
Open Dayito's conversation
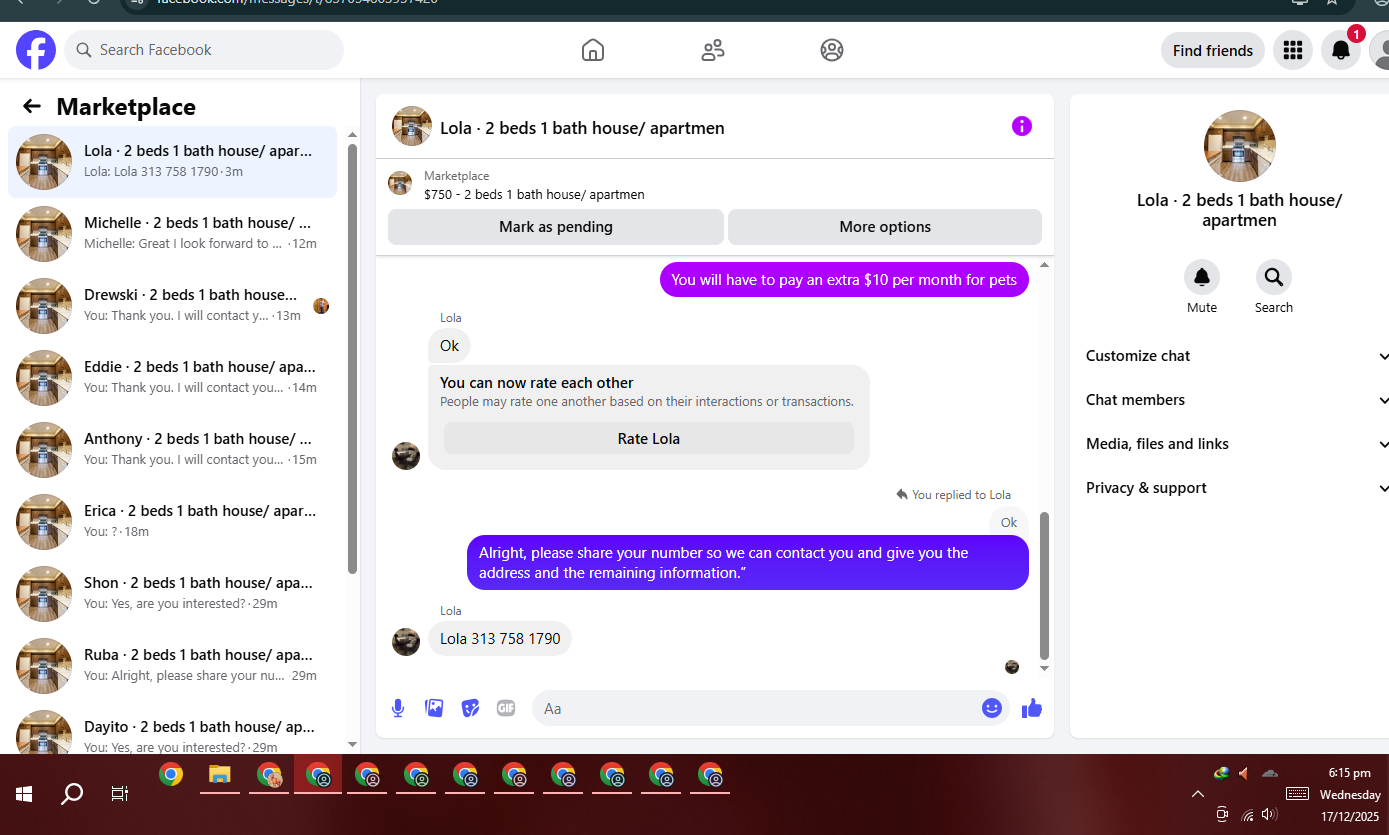click(172, 728)
